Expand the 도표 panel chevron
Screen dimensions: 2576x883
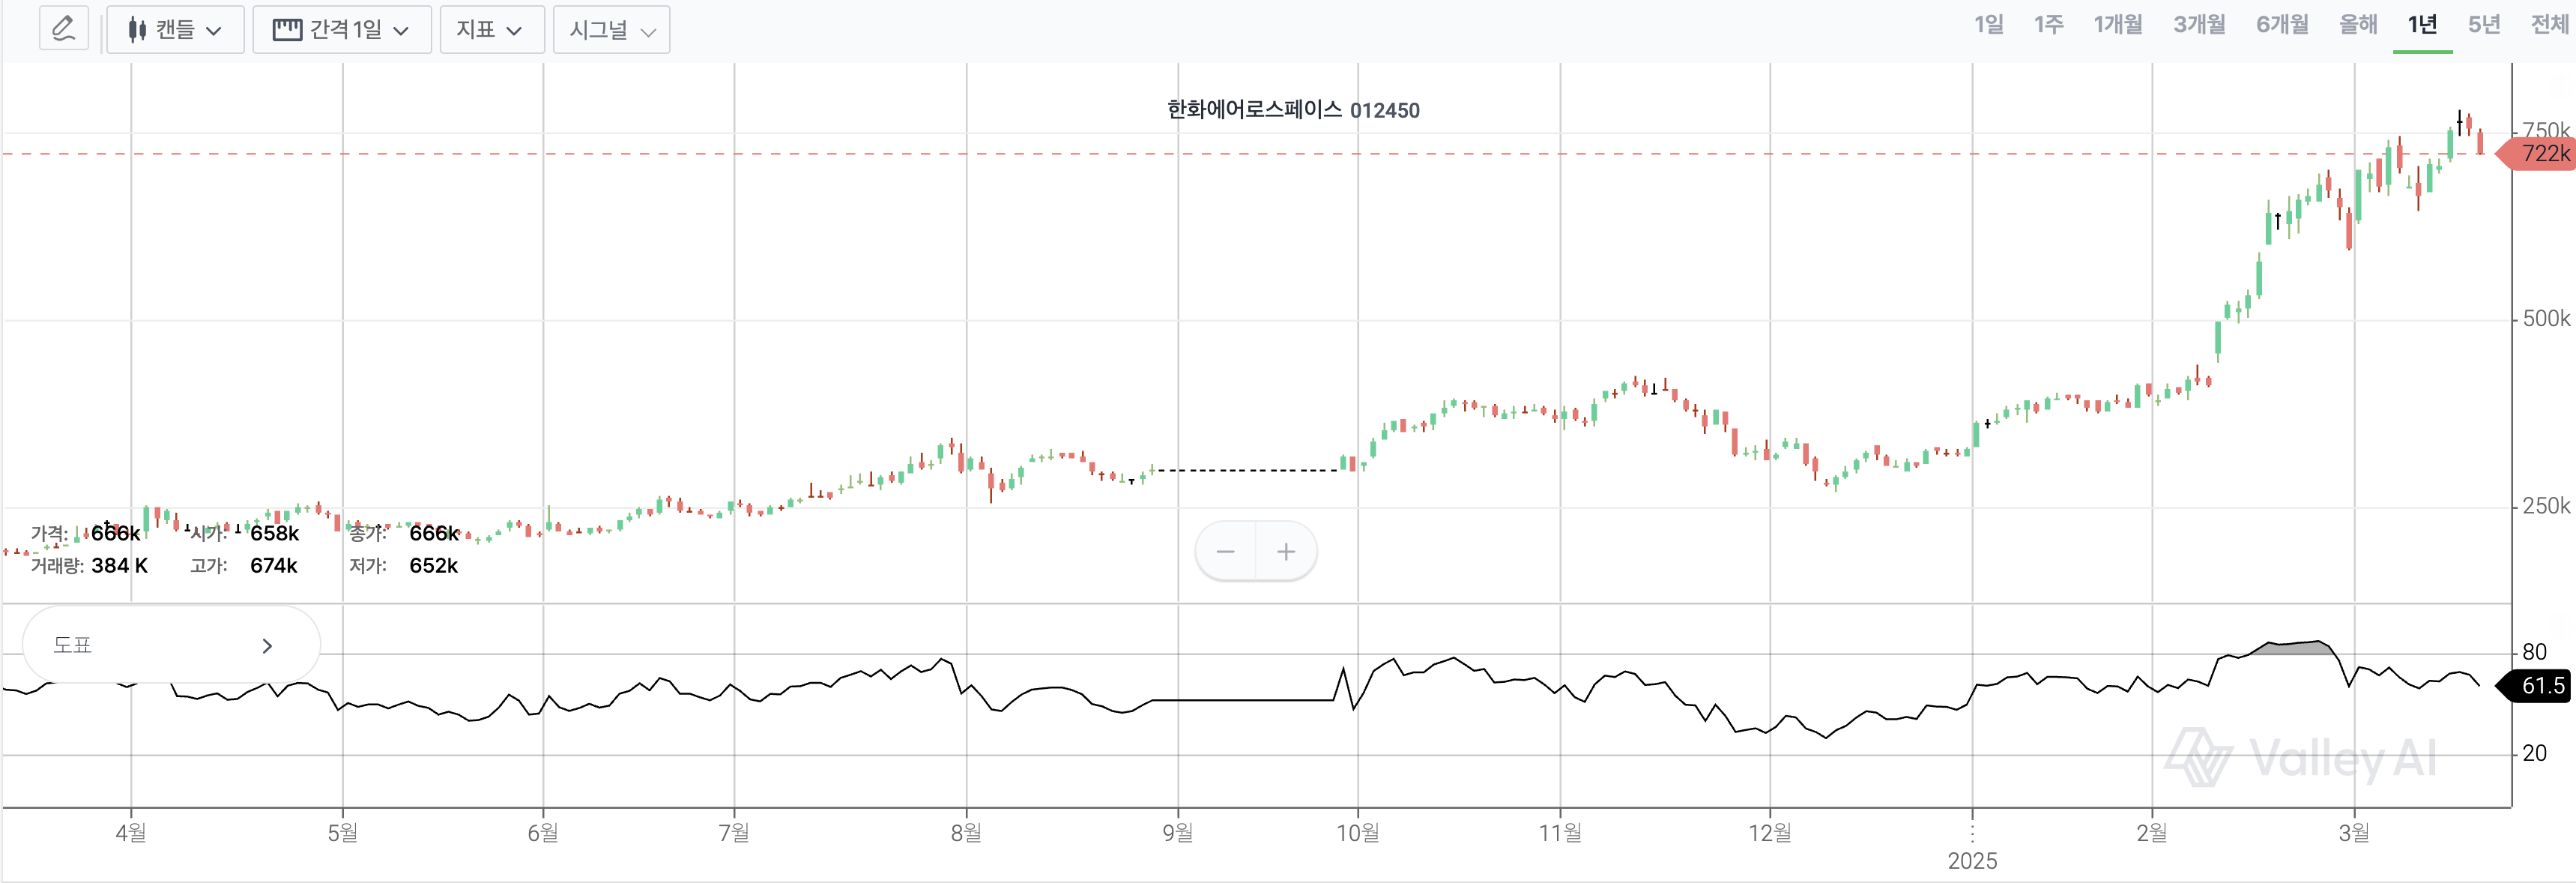267,646
